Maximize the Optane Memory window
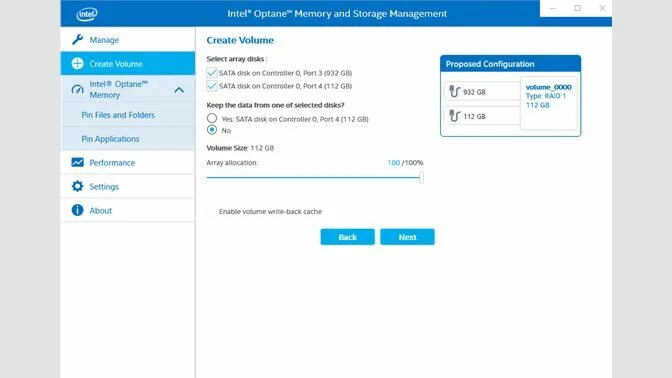Image resolution: width=672 pixels, height=378 pixels. click(x=577, y=8)
